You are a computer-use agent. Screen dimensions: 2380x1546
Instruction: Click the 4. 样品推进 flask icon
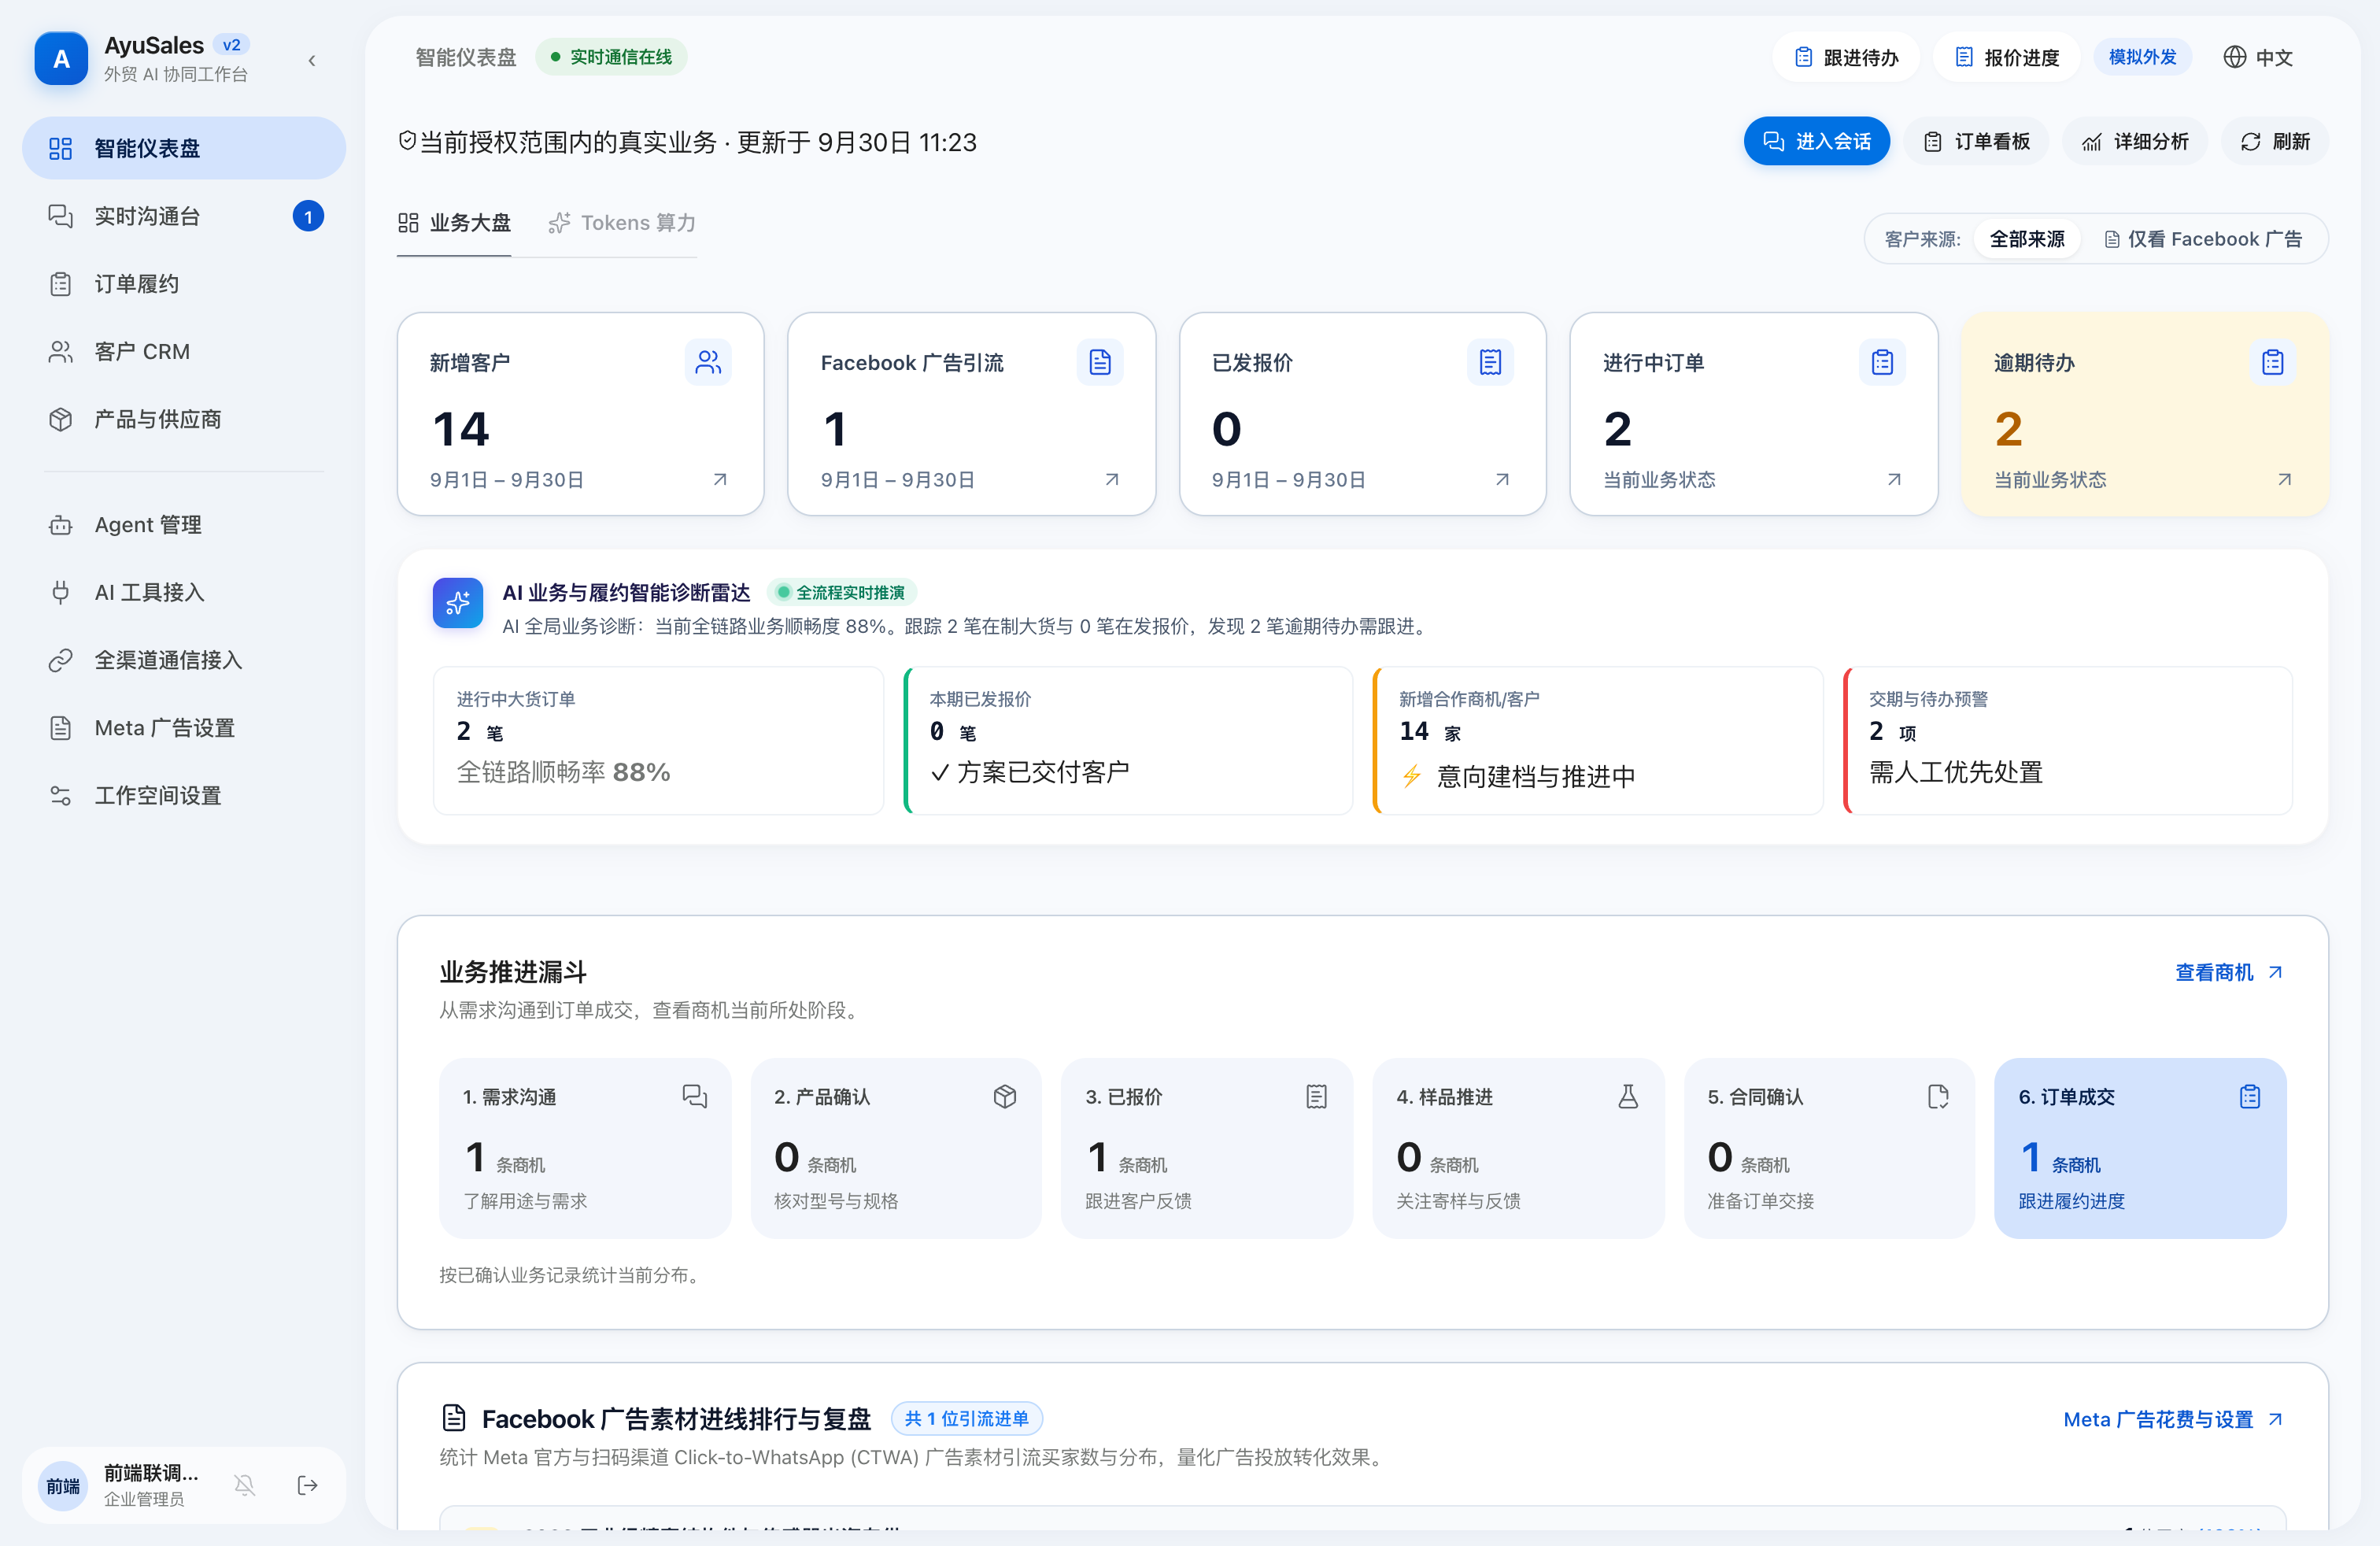pos(1628,1097)
